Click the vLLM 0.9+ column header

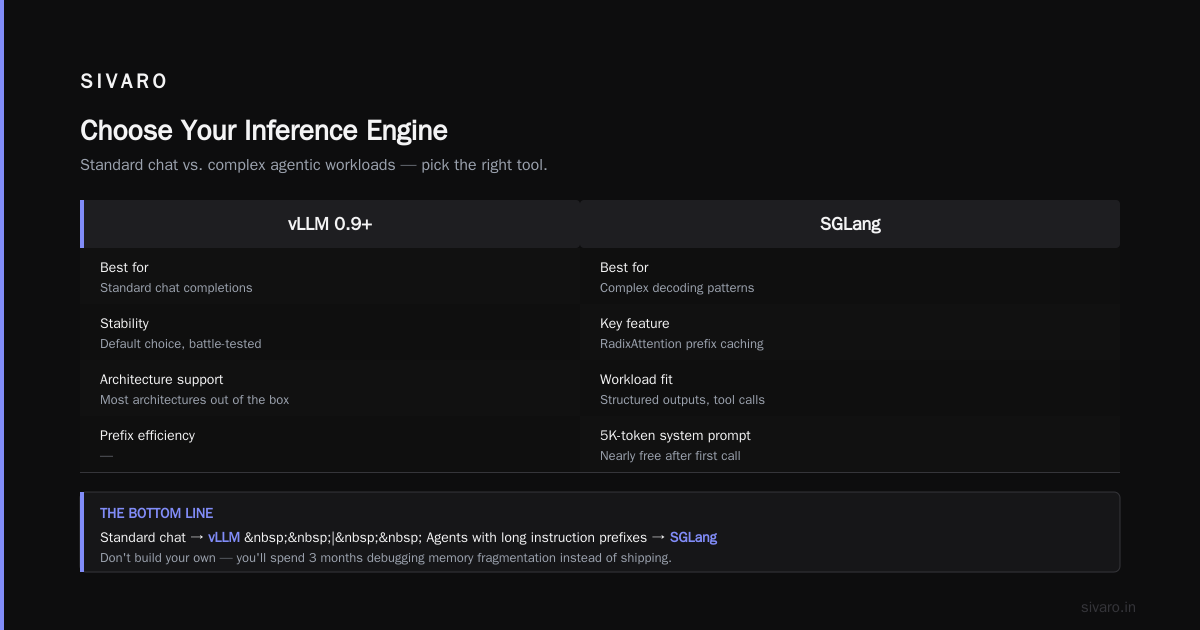coord(330,224)
